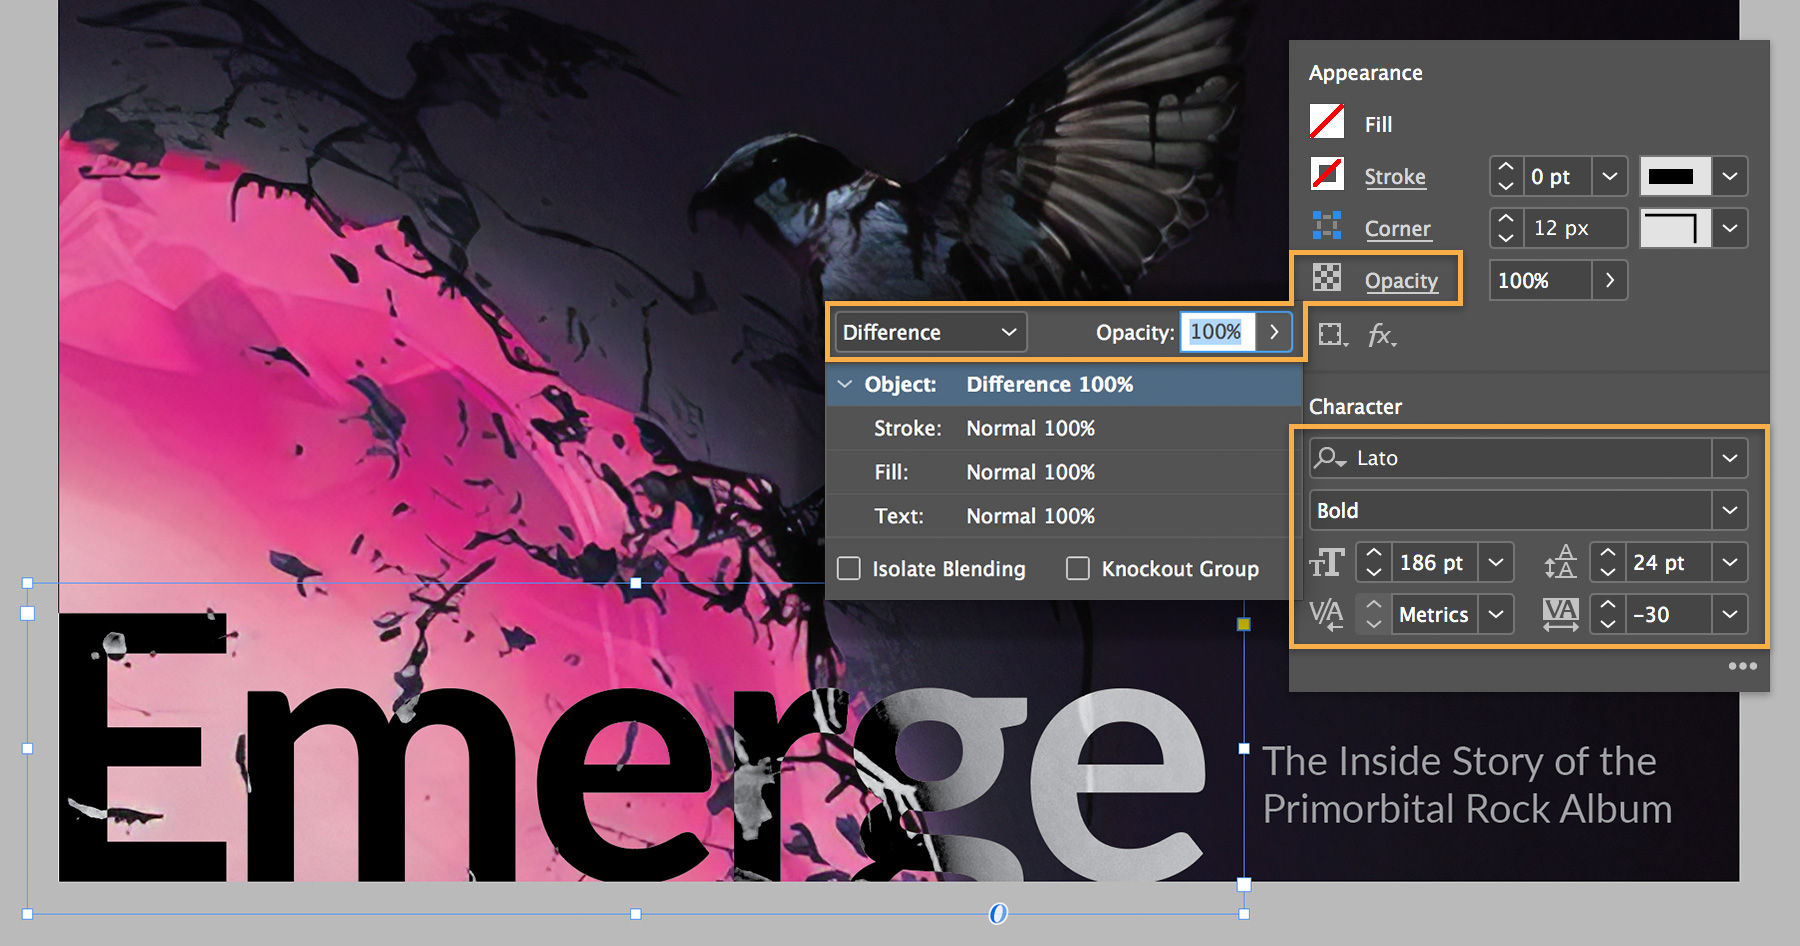Click the clipping mask icon beside fx
This screenshot has width=1800, height=946.
point(1331,336)
